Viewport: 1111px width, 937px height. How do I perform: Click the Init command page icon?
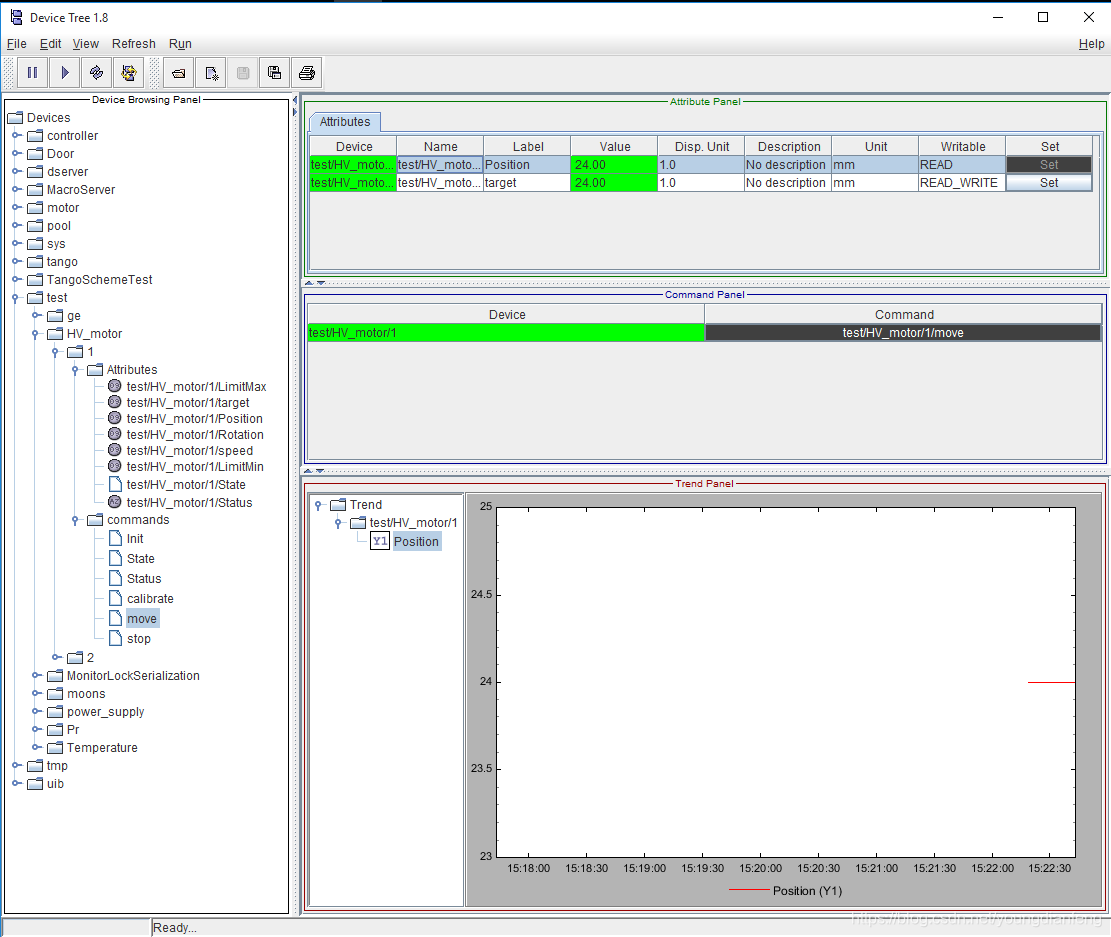[115, 539]
